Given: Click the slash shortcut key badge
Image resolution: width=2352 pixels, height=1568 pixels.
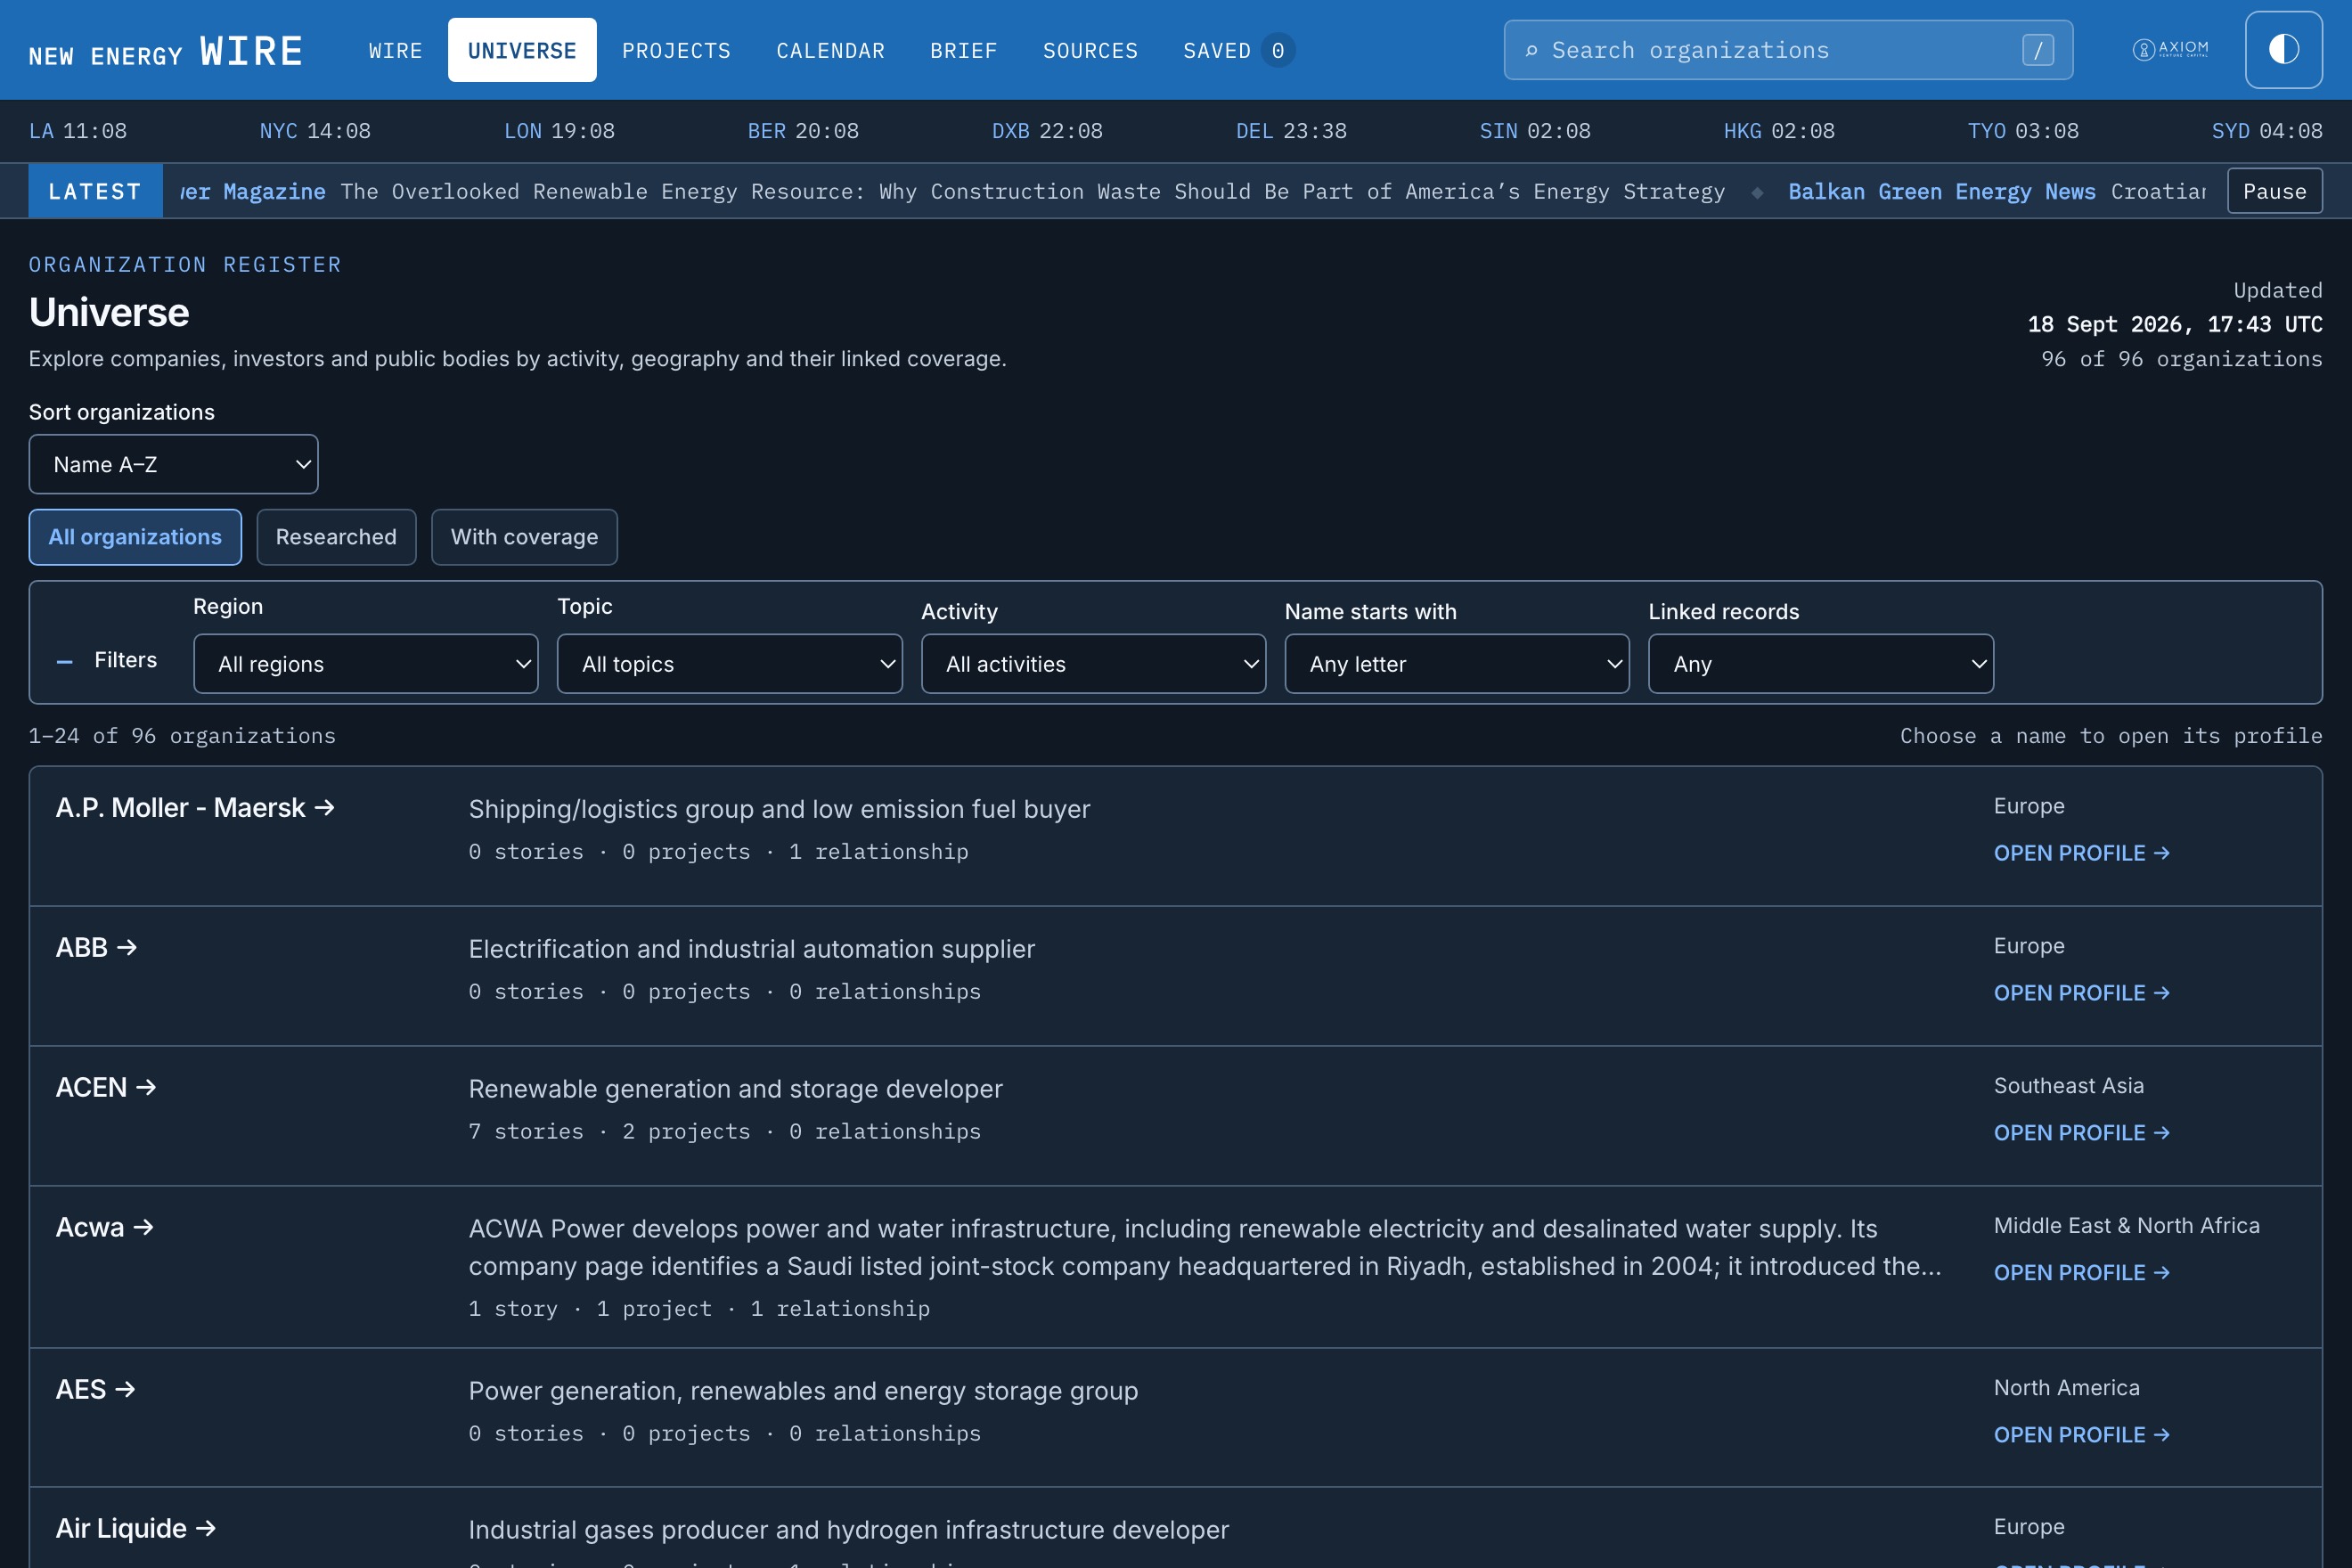Looking at the screenshot, I should click(2037, 50).
